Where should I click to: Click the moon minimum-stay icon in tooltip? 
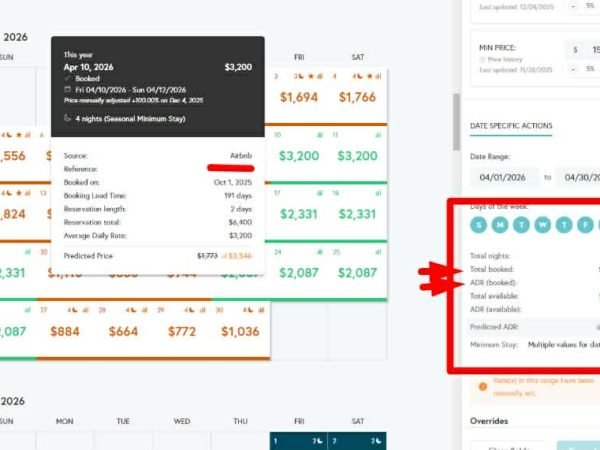coord(66,117)
